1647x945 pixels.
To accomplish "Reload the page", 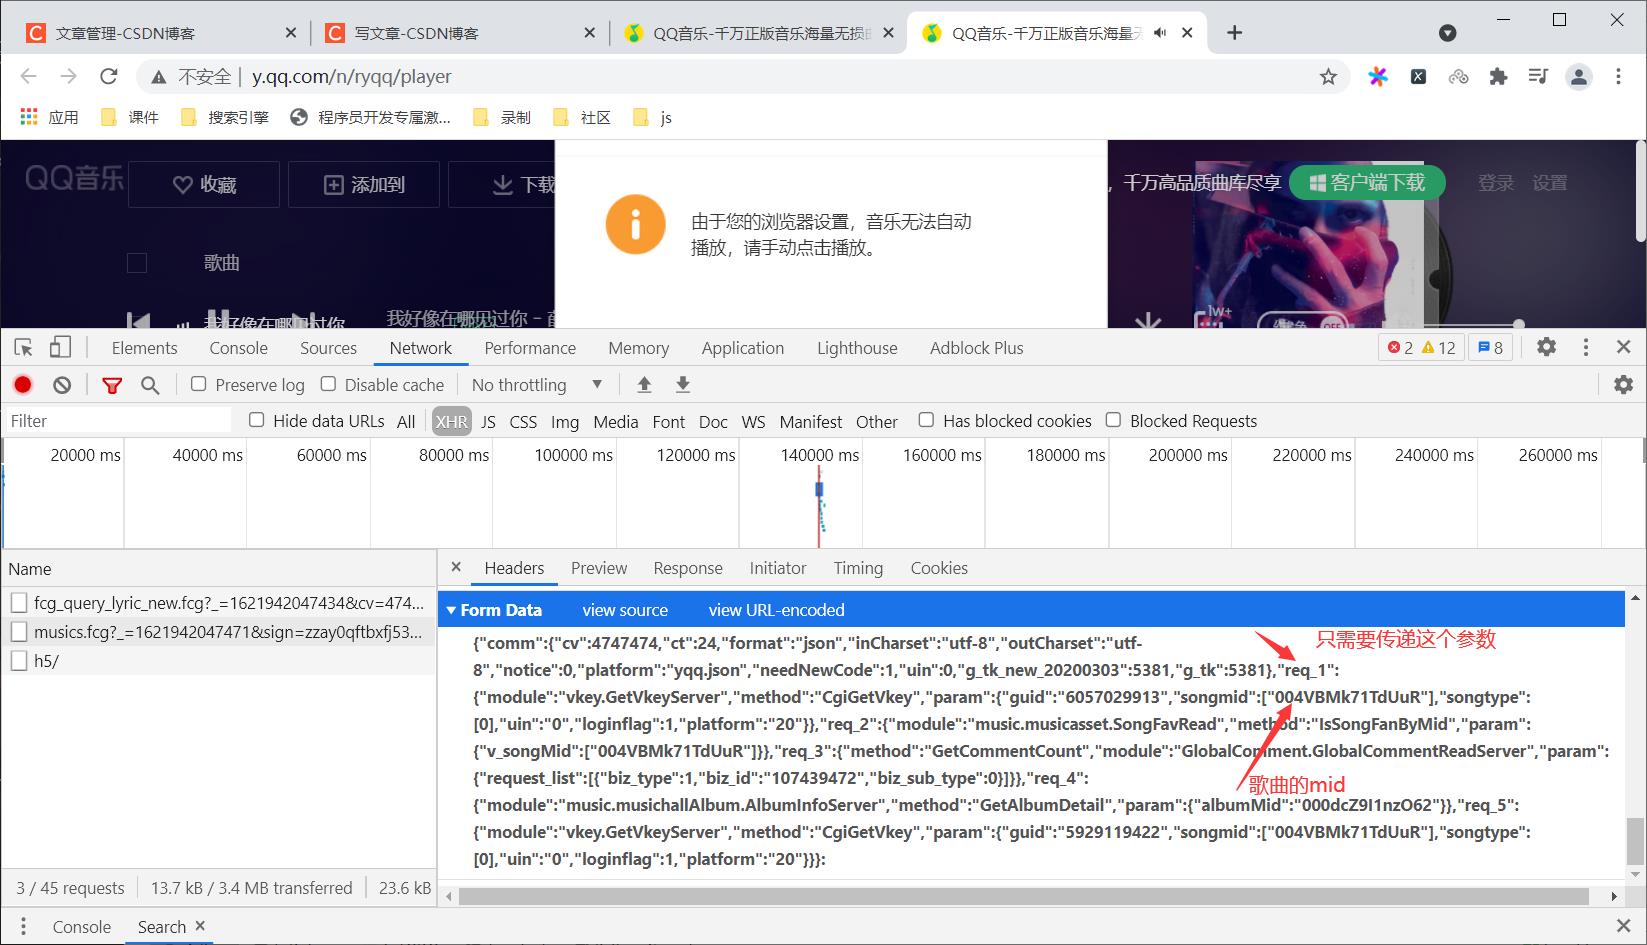I will [108, 77].
